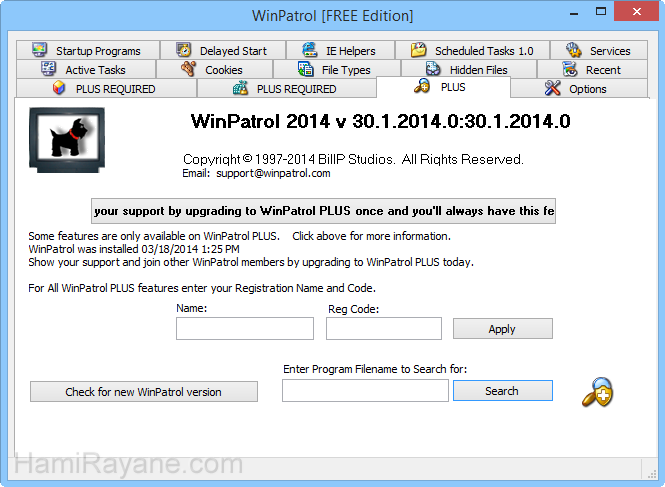Click the green icon on second PLUS REQUIRED tab
The width and height of the screenshot is (665, 487).
click(x=240, y=88)
